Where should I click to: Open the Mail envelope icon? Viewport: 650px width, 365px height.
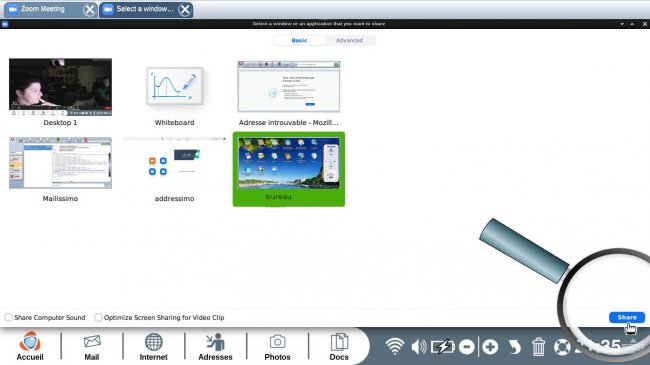click(92, 346)
